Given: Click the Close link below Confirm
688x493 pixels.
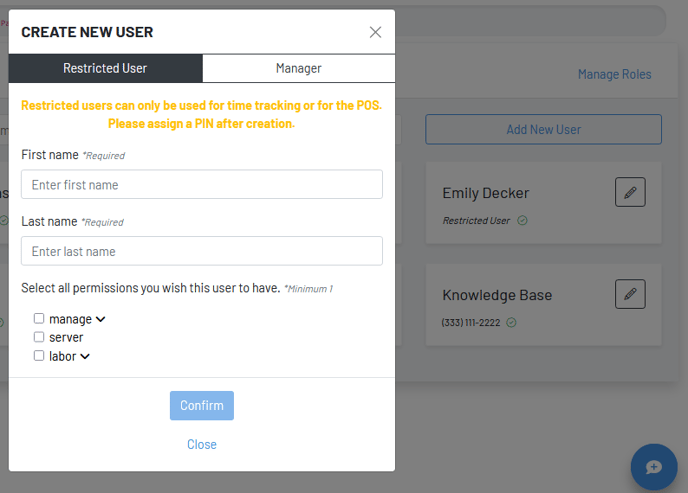Looking at the screenshot, I should 202,444.
